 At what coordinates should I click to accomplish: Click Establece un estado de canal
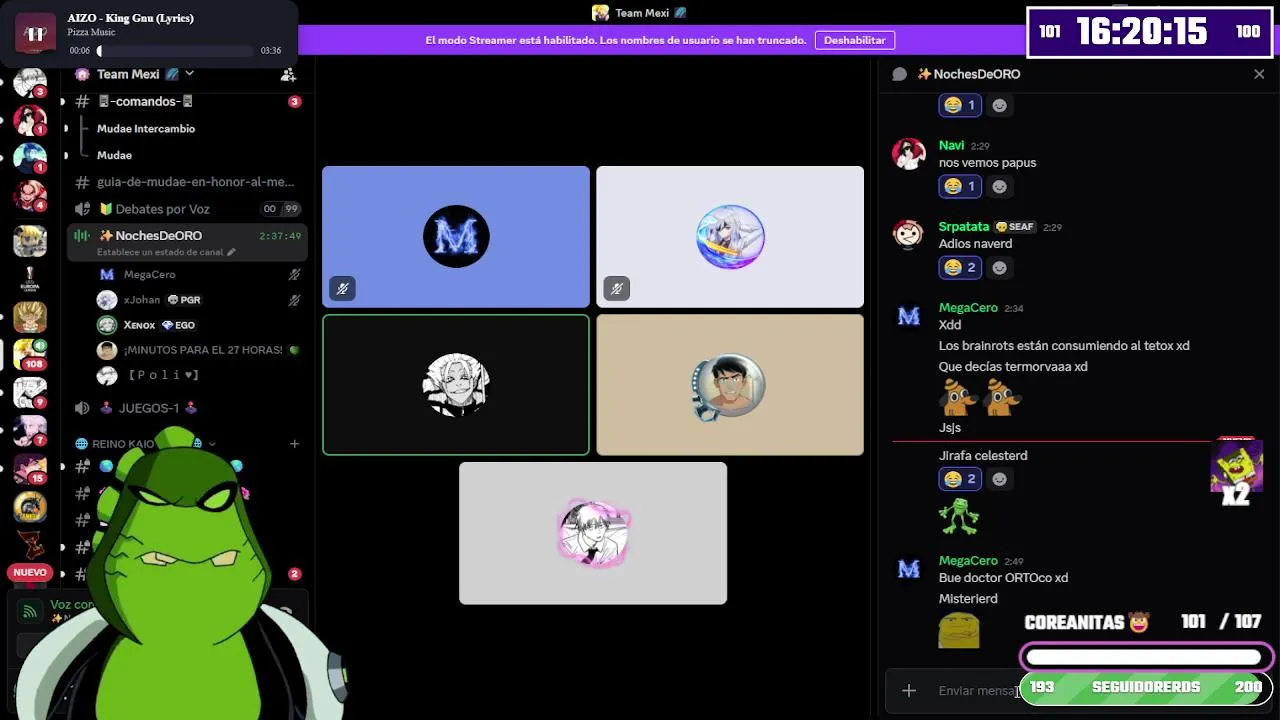(160, 252)
